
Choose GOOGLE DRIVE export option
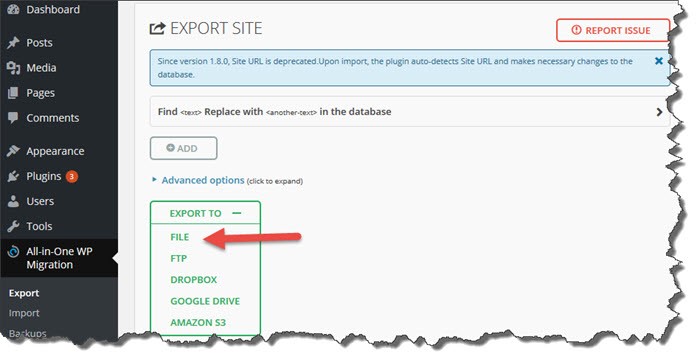(205, 301)
